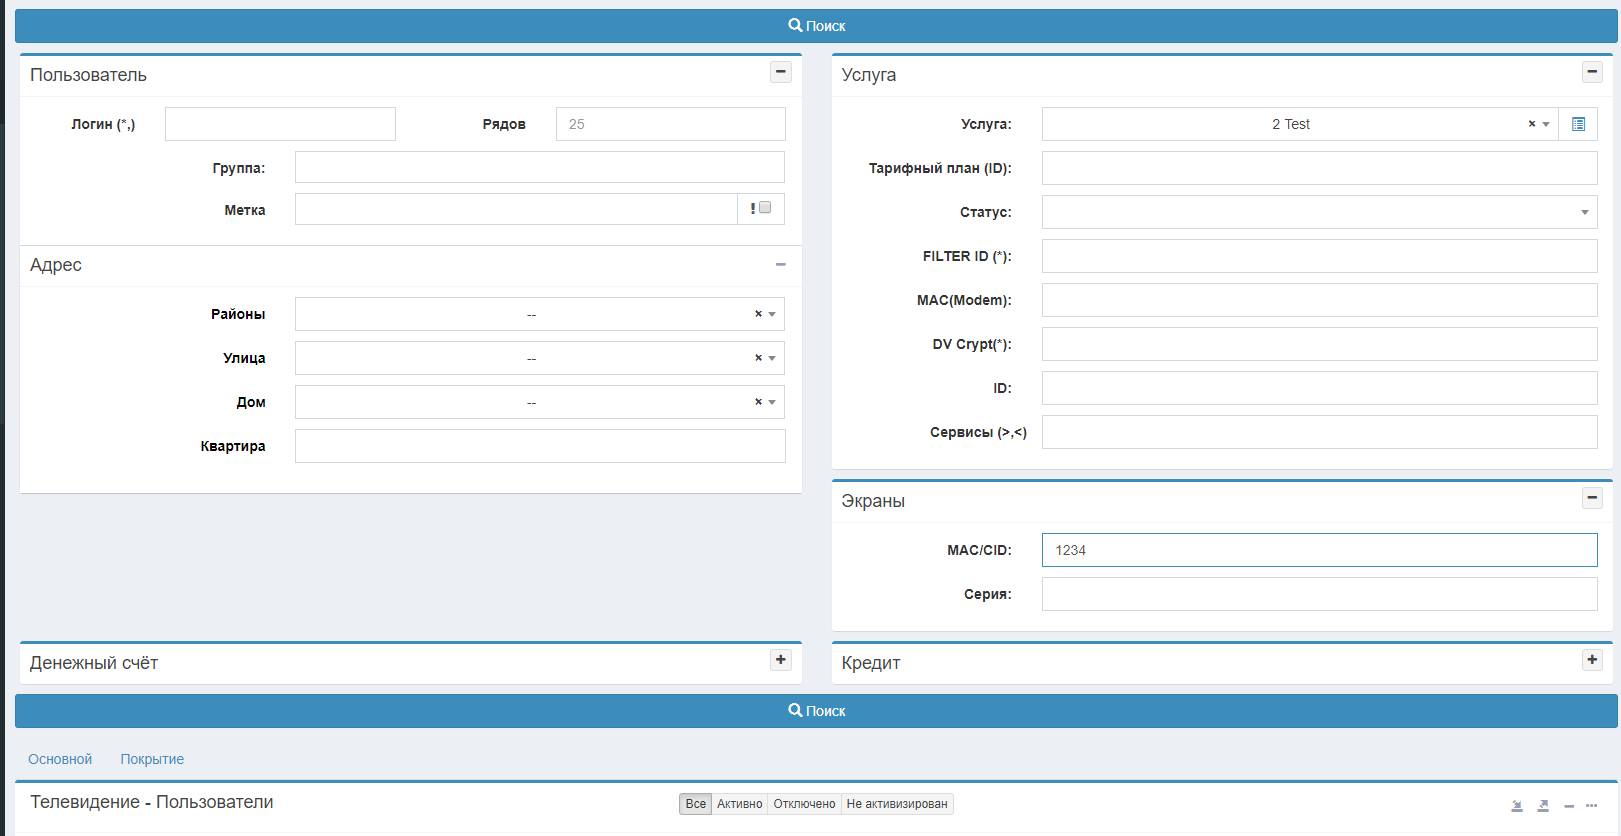The height and width of the screenshot is (836, 1621).
Task: Select the Не активизирован status filter
Action: tap(896, 804)
